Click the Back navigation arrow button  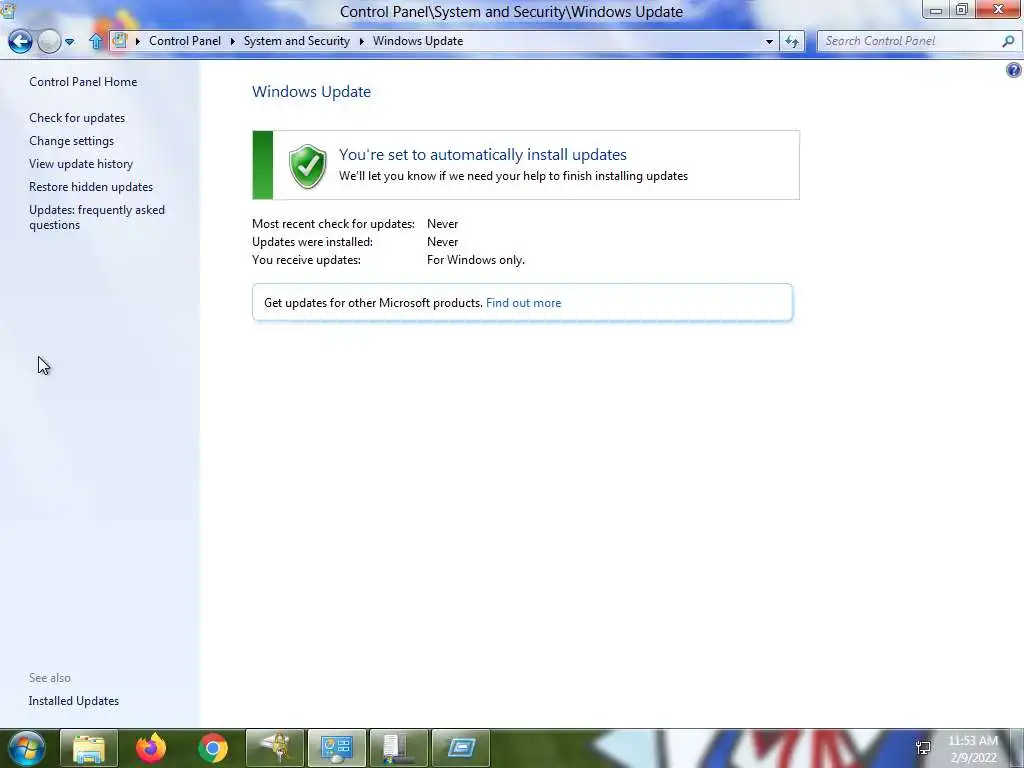click(x=20, y=42)
